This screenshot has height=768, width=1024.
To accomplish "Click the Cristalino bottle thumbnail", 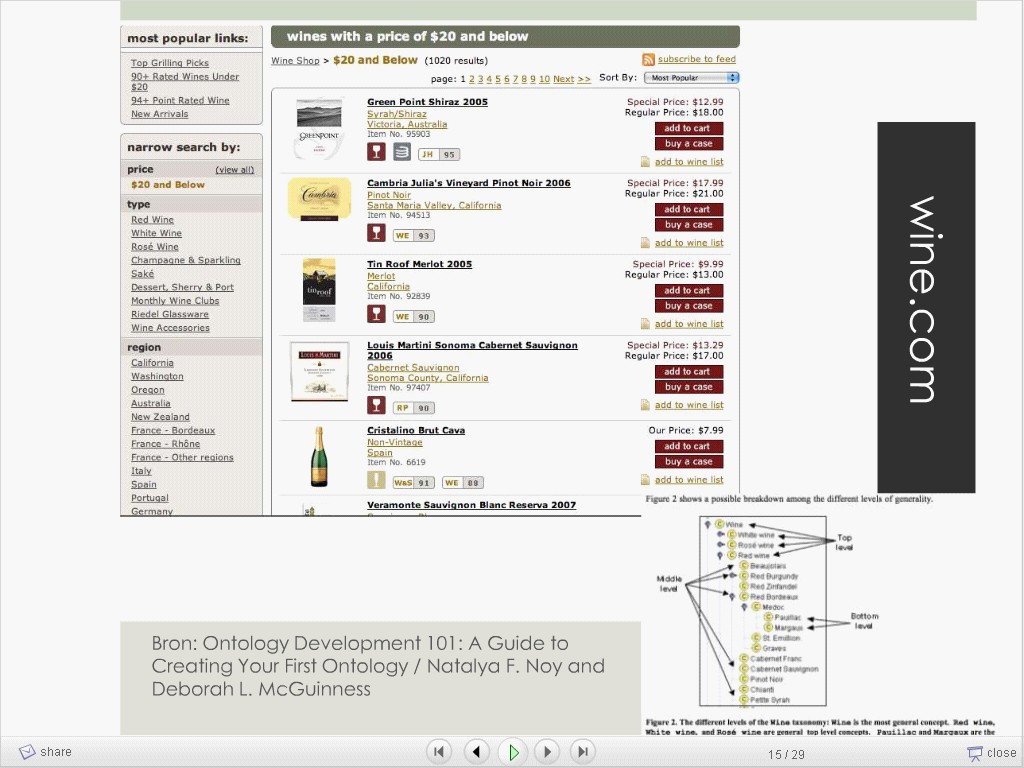I will tap(319, 456).
